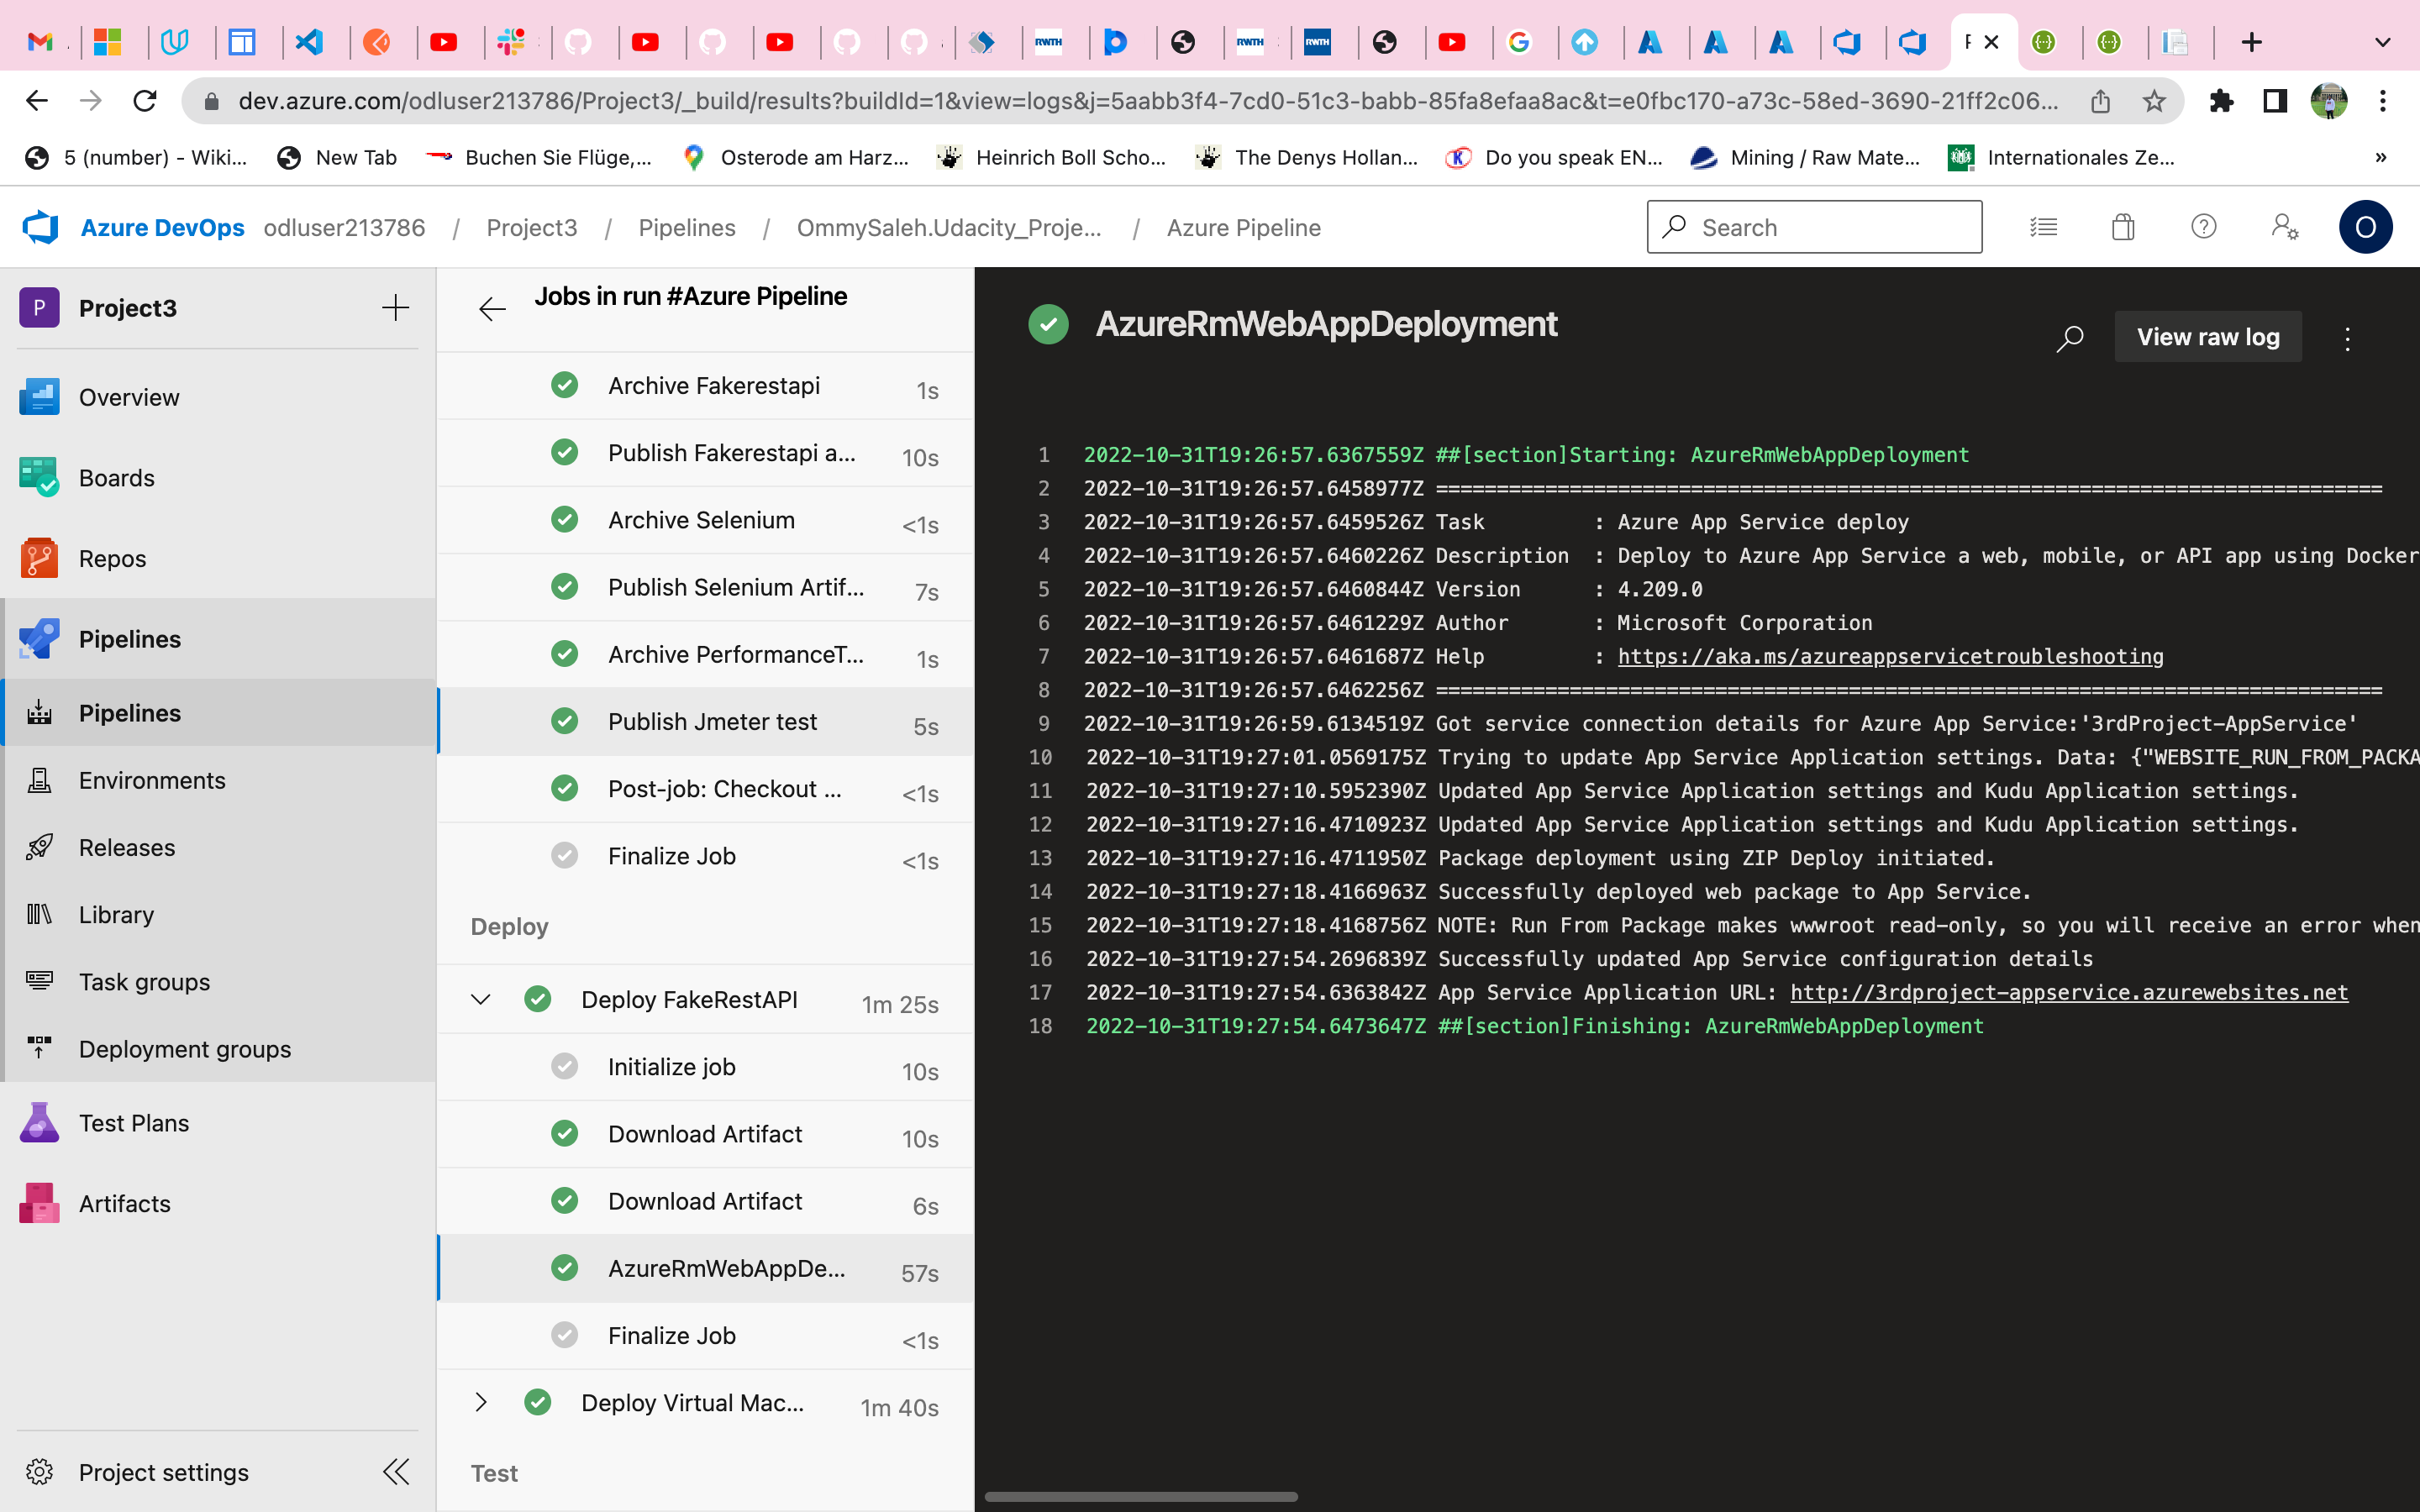Open Repos in the sidebar
Viewport: 2420px width, 1512px height.
click(x=112, y=558)
